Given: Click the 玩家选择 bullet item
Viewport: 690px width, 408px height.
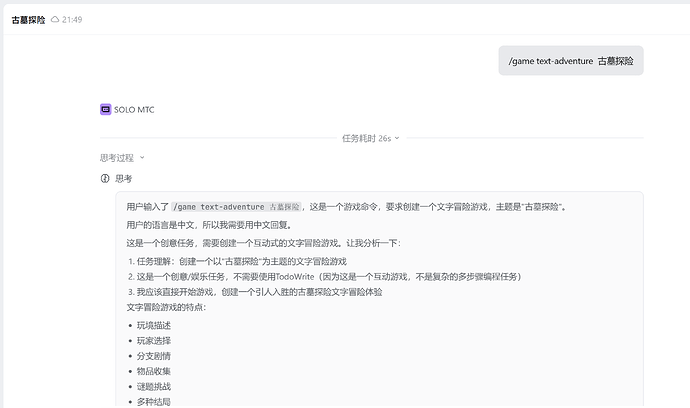Looking at the screenshot, I should click(154, 341).
